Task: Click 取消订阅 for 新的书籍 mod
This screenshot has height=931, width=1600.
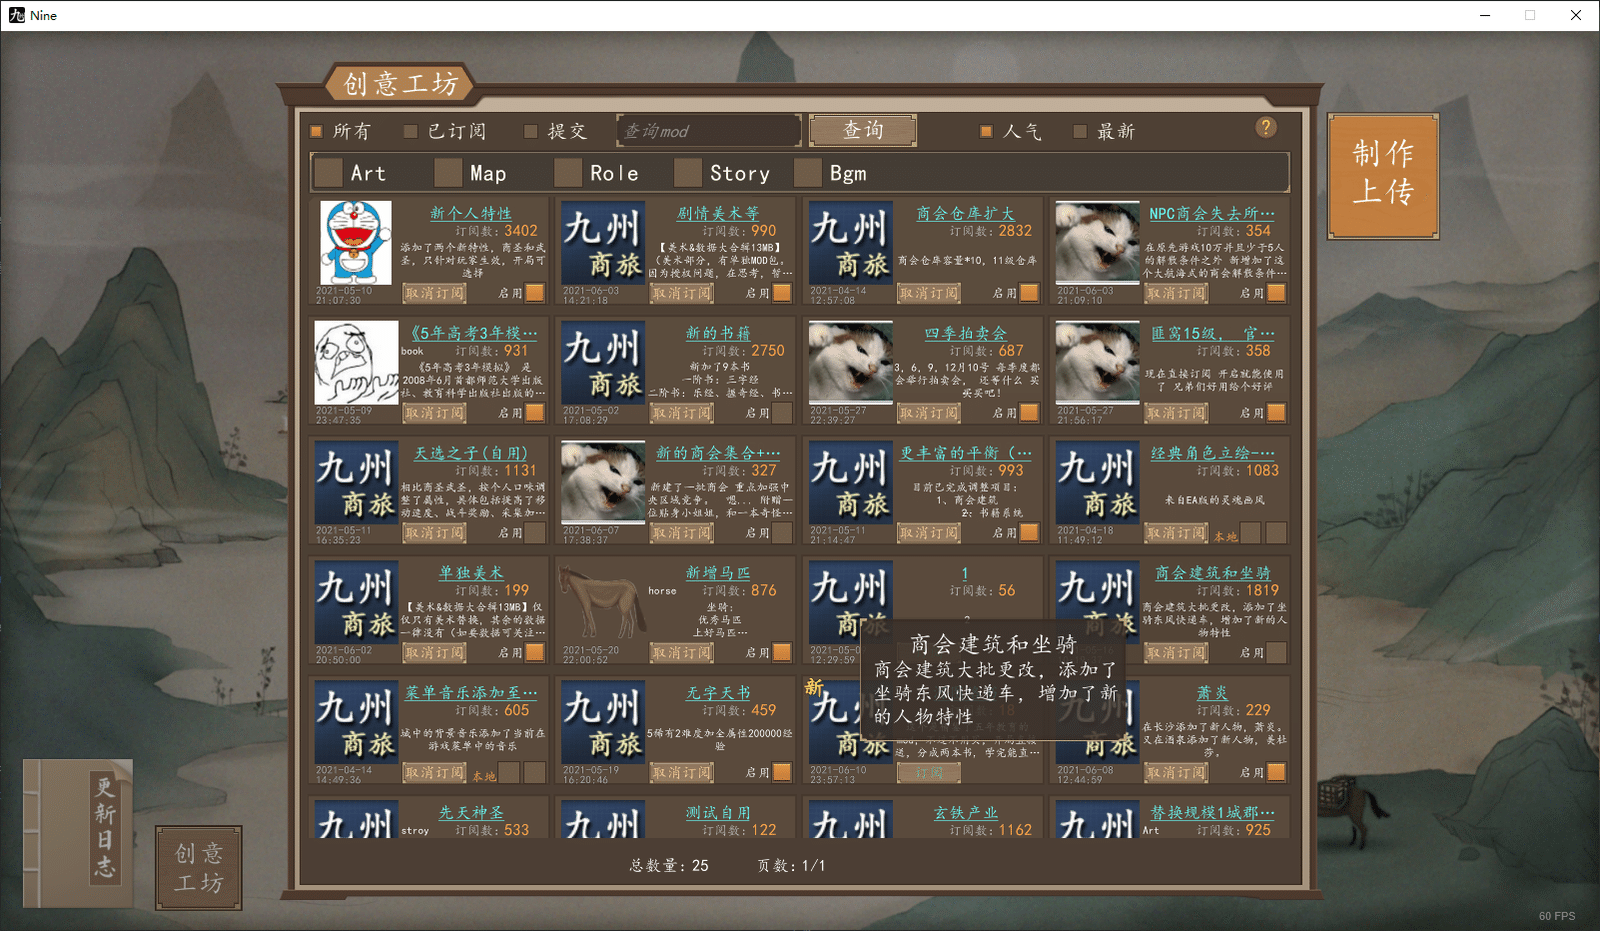Action: [682, 413]
